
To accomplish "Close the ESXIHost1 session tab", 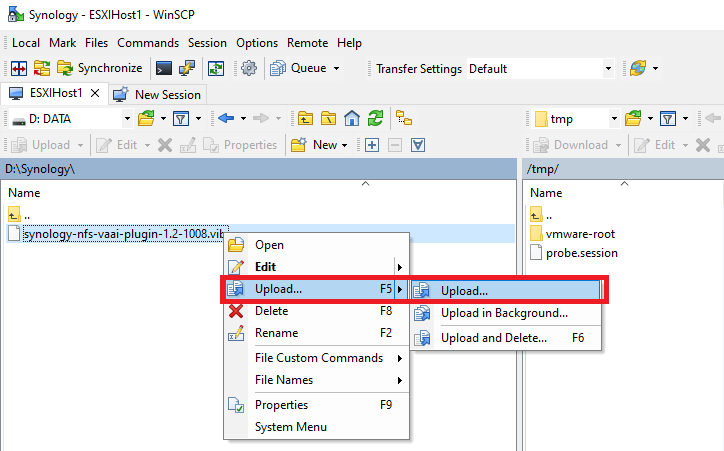I will [x=95, y=94].
